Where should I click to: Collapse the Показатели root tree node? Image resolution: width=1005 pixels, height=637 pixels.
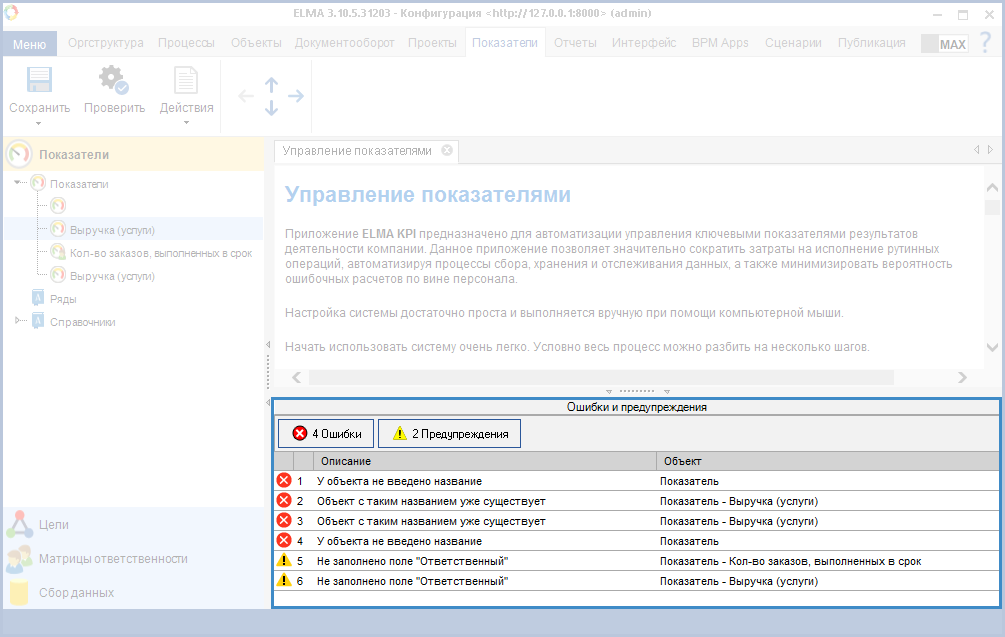click(x=18, y=183)
